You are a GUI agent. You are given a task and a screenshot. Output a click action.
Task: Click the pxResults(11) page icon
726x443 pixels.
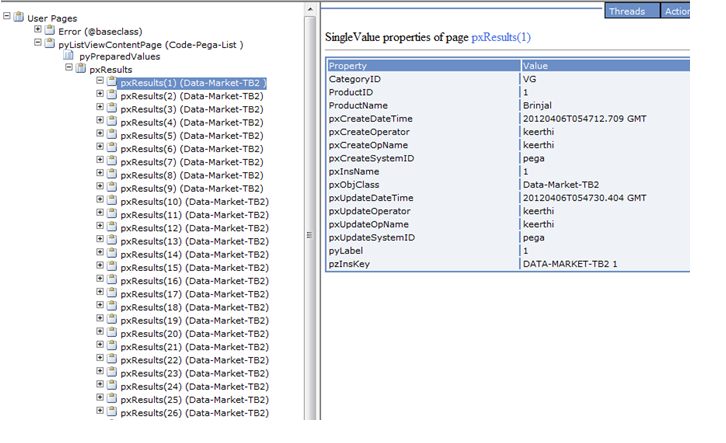tap(112, 213)
